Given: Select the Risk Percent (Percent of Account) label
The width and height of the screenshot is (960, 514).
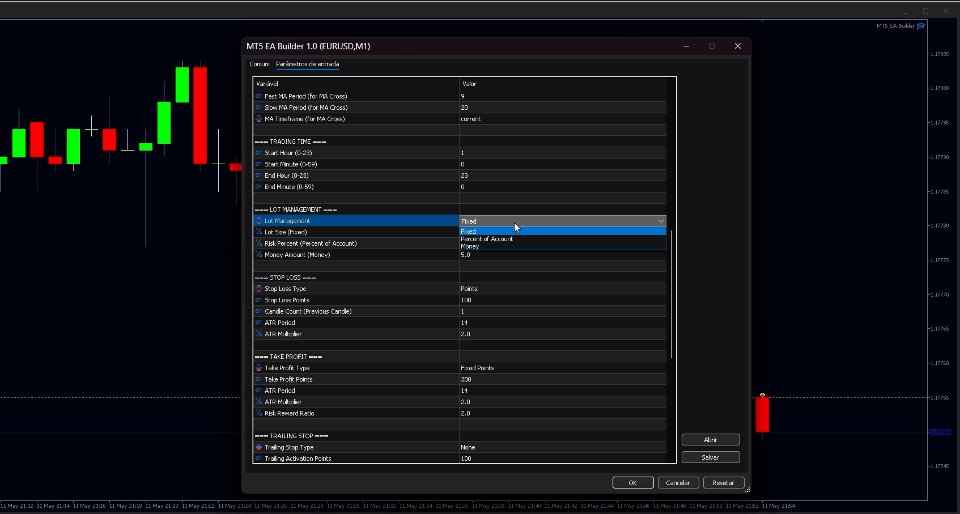Looking at the screenshot, I should pos(310,244).
